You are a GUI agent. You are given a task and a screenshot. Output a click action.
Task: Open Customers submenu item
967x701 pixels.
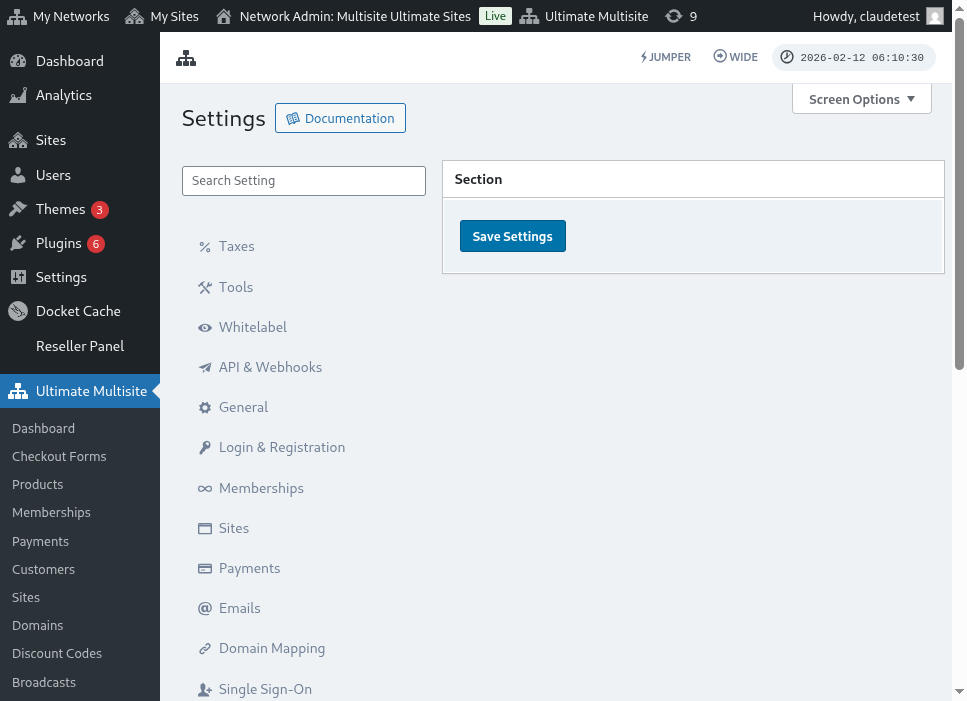[x=43, y=569]
